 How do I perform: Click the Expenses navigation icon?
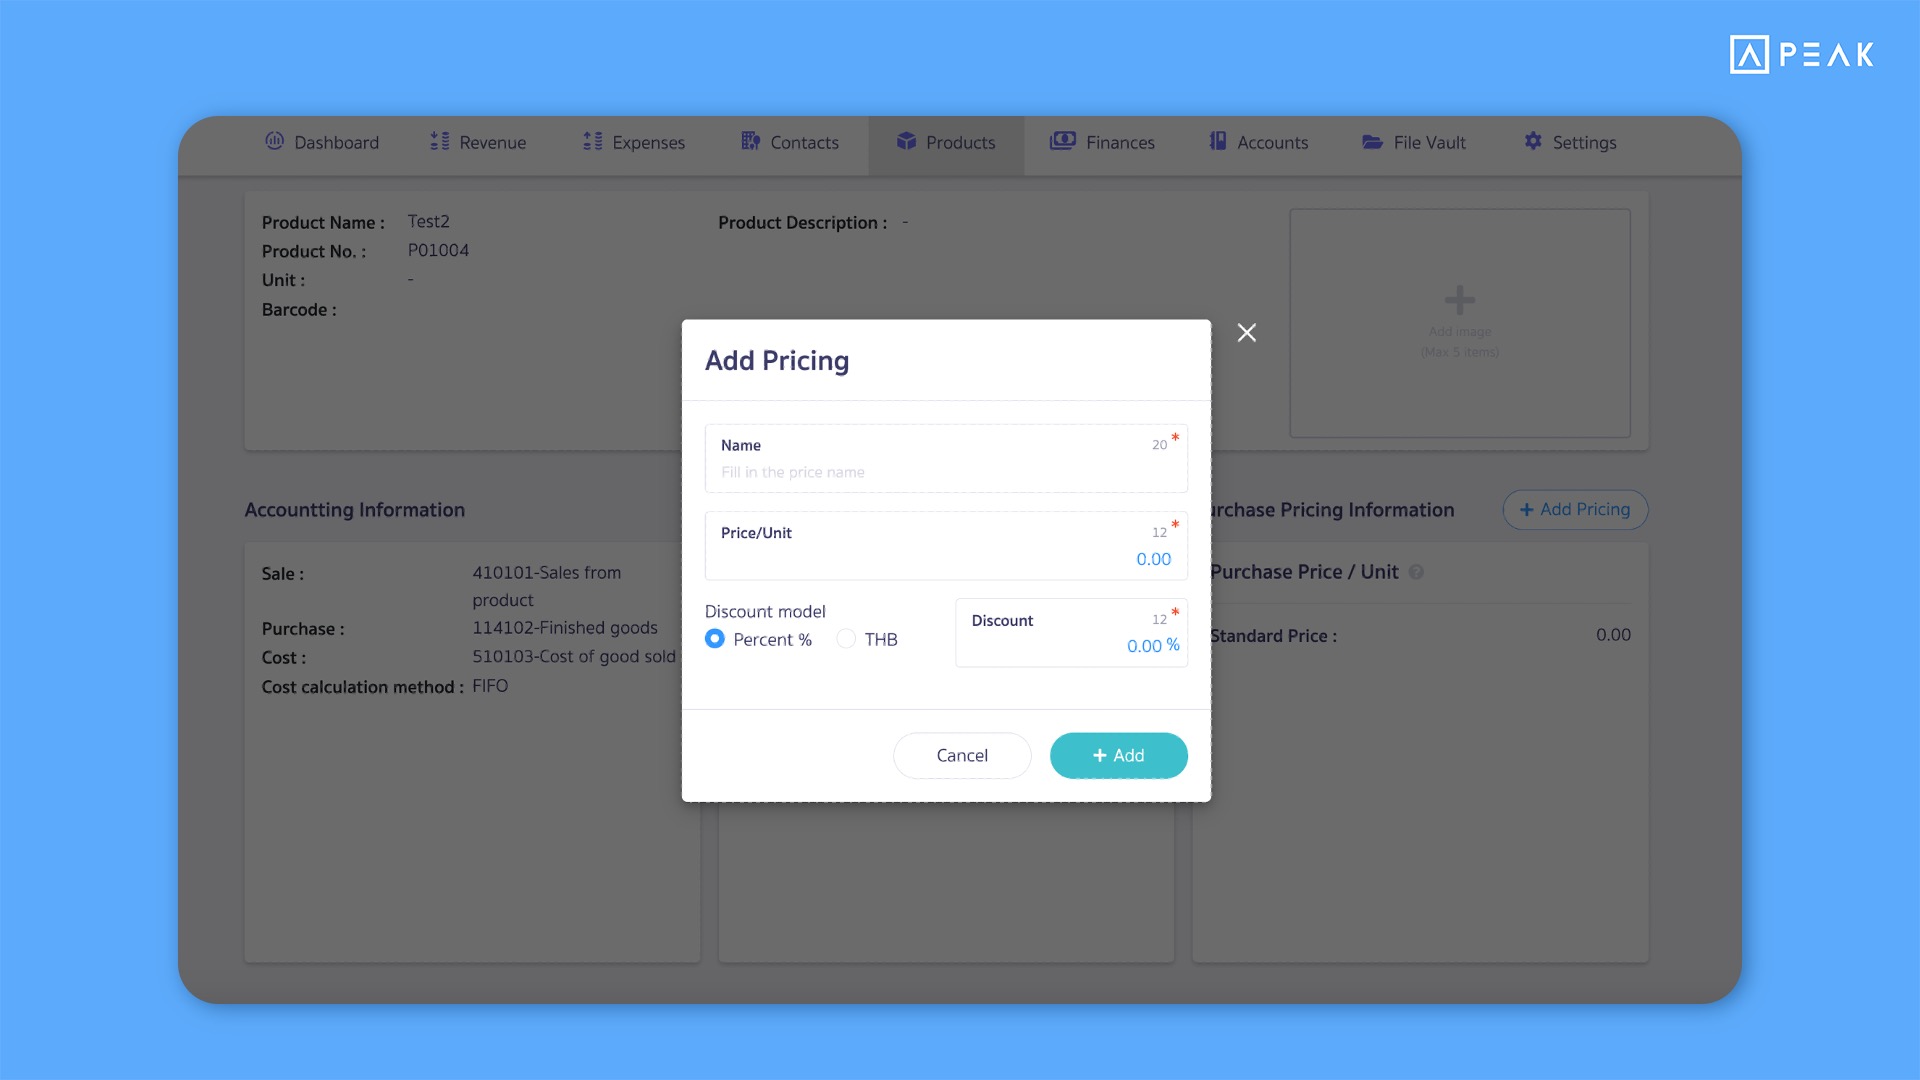click(x=592, y=142)
